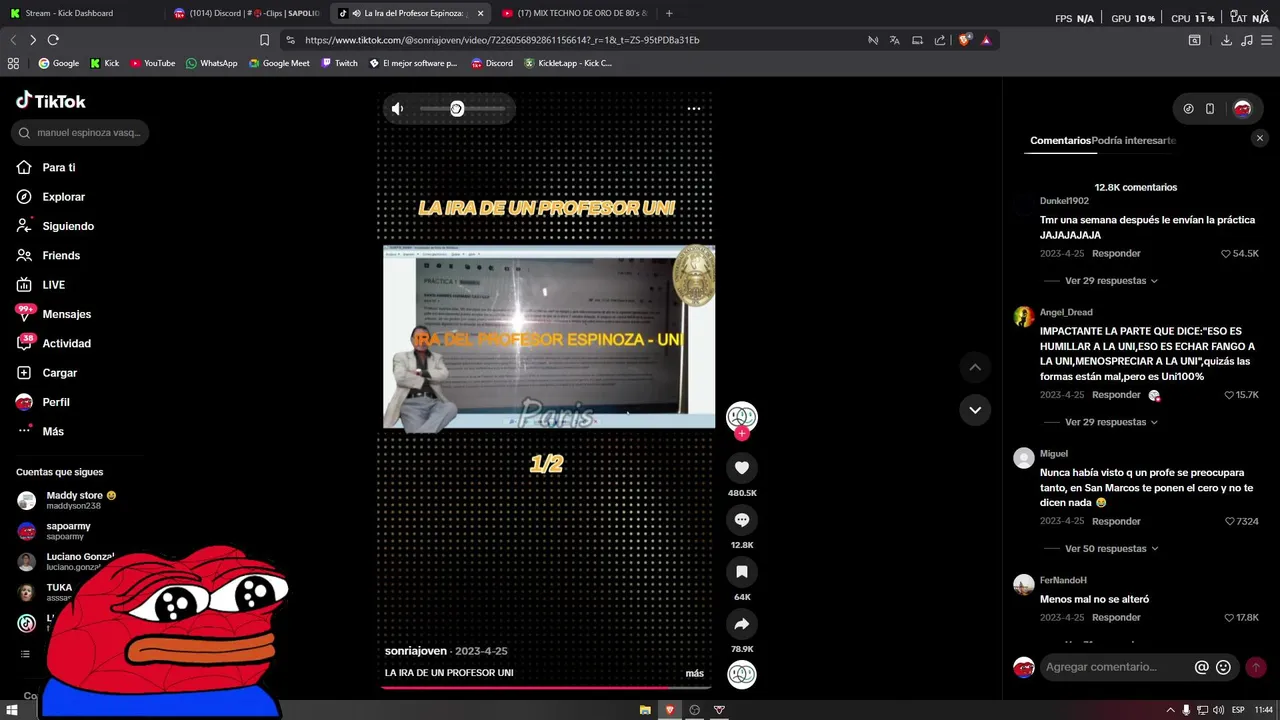This screenshot has height=720, width=1280.
Task: Go to next video with down arrow
Action: (975, 410)
